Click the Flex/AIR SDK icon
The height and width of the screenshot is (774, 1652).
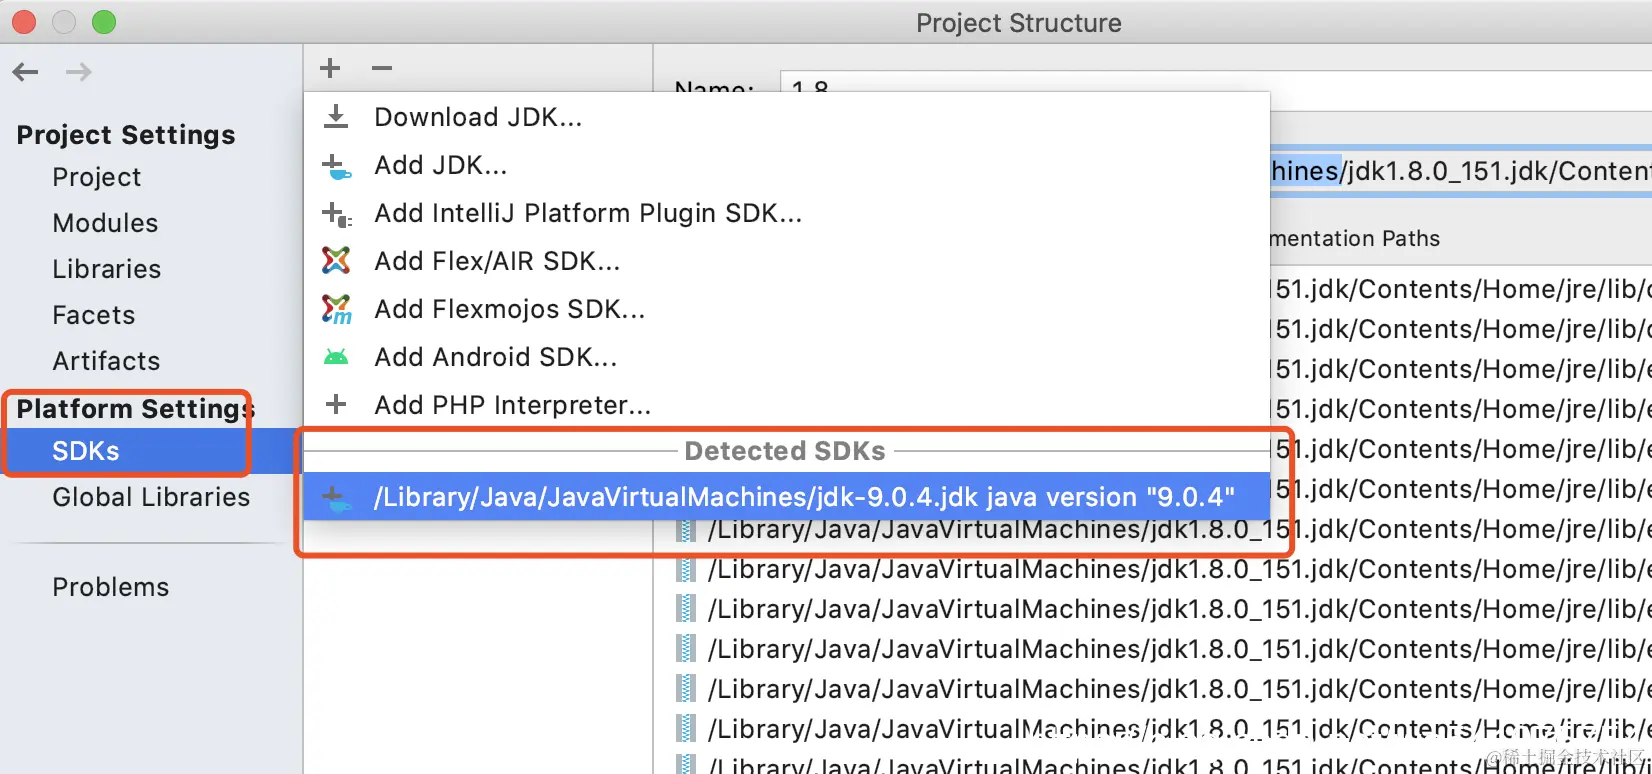(x=337, y=261)
